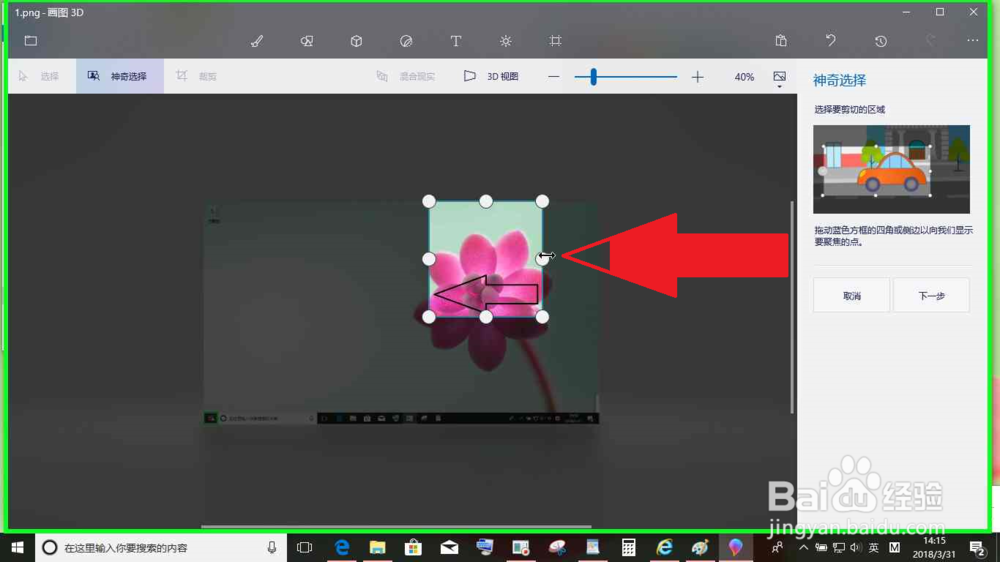Open the 2D shapes tool
The height and width of the screenshot is (562, 1000).
pos(307,41)
